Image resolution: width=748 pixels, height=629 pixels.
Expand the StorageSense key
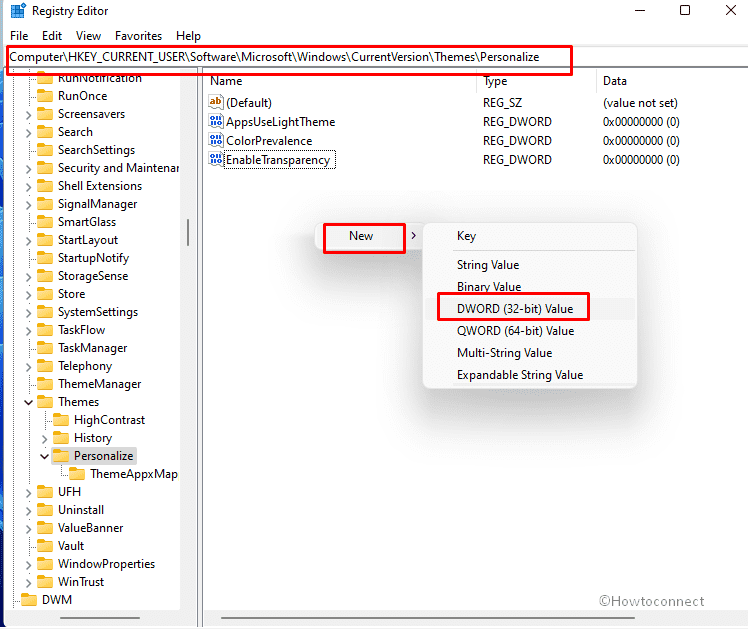pos(28,277)
